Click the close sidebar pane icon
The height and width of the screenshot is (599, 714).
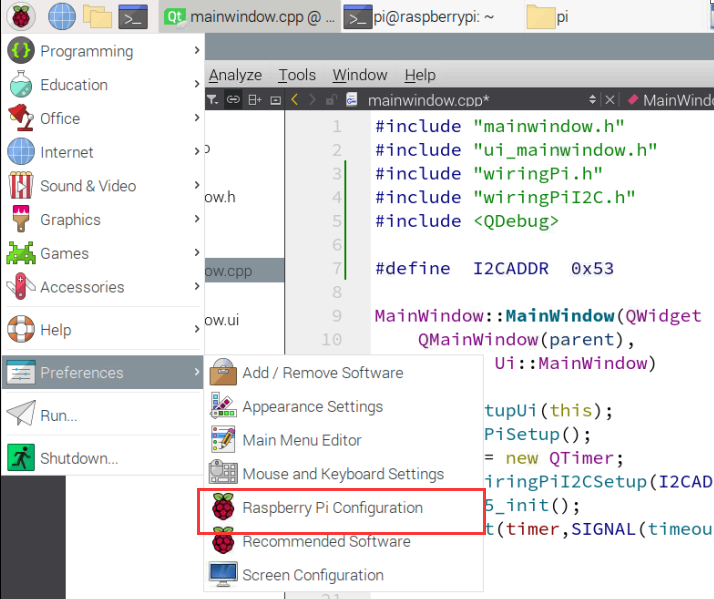(275, 100)
